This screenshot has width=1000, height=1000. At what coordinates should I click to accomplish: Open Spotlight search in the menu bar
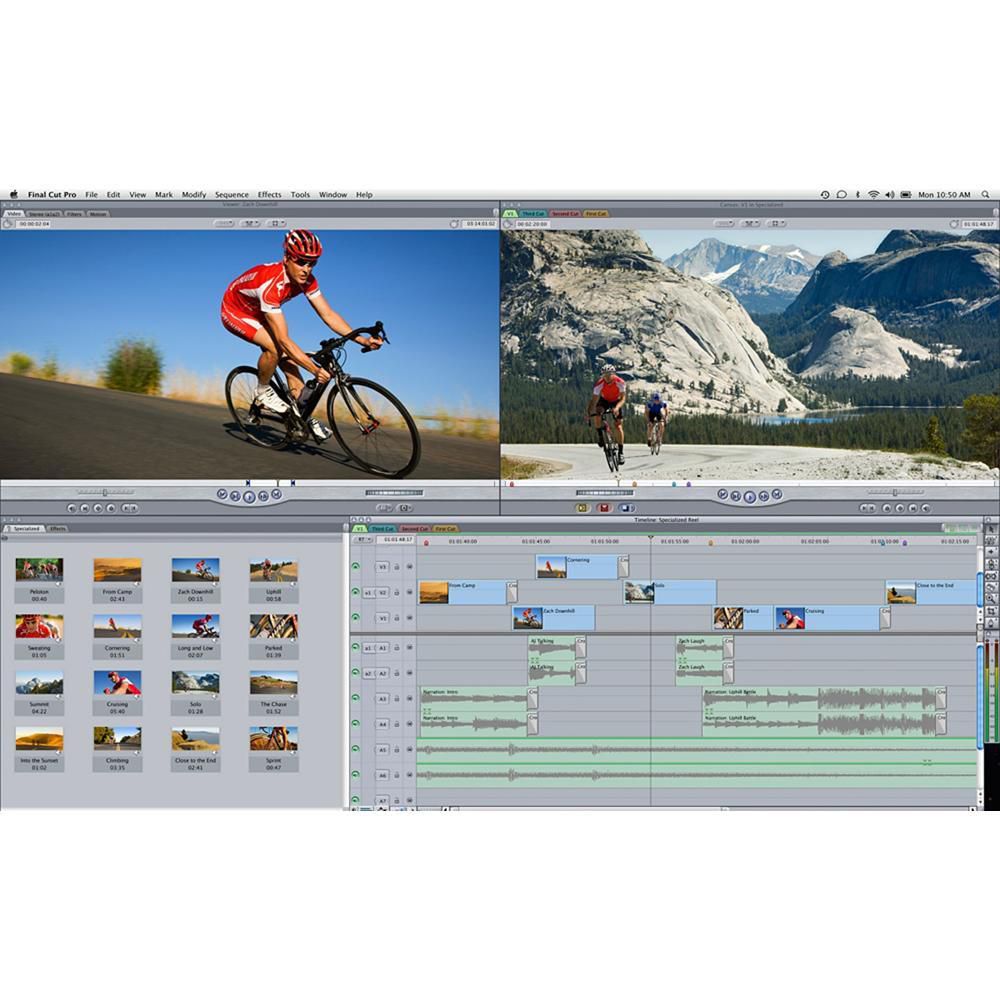986,195
